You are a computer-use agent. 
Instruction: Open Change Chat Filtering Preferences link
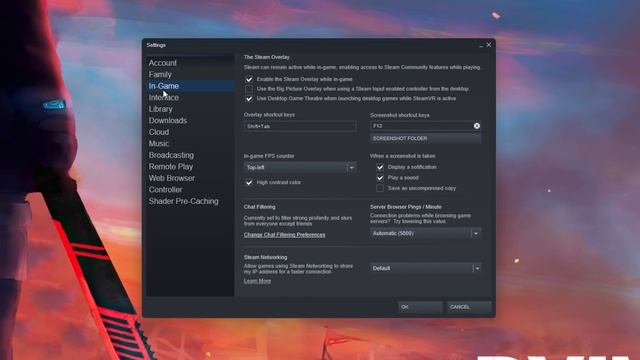[284, 235]
